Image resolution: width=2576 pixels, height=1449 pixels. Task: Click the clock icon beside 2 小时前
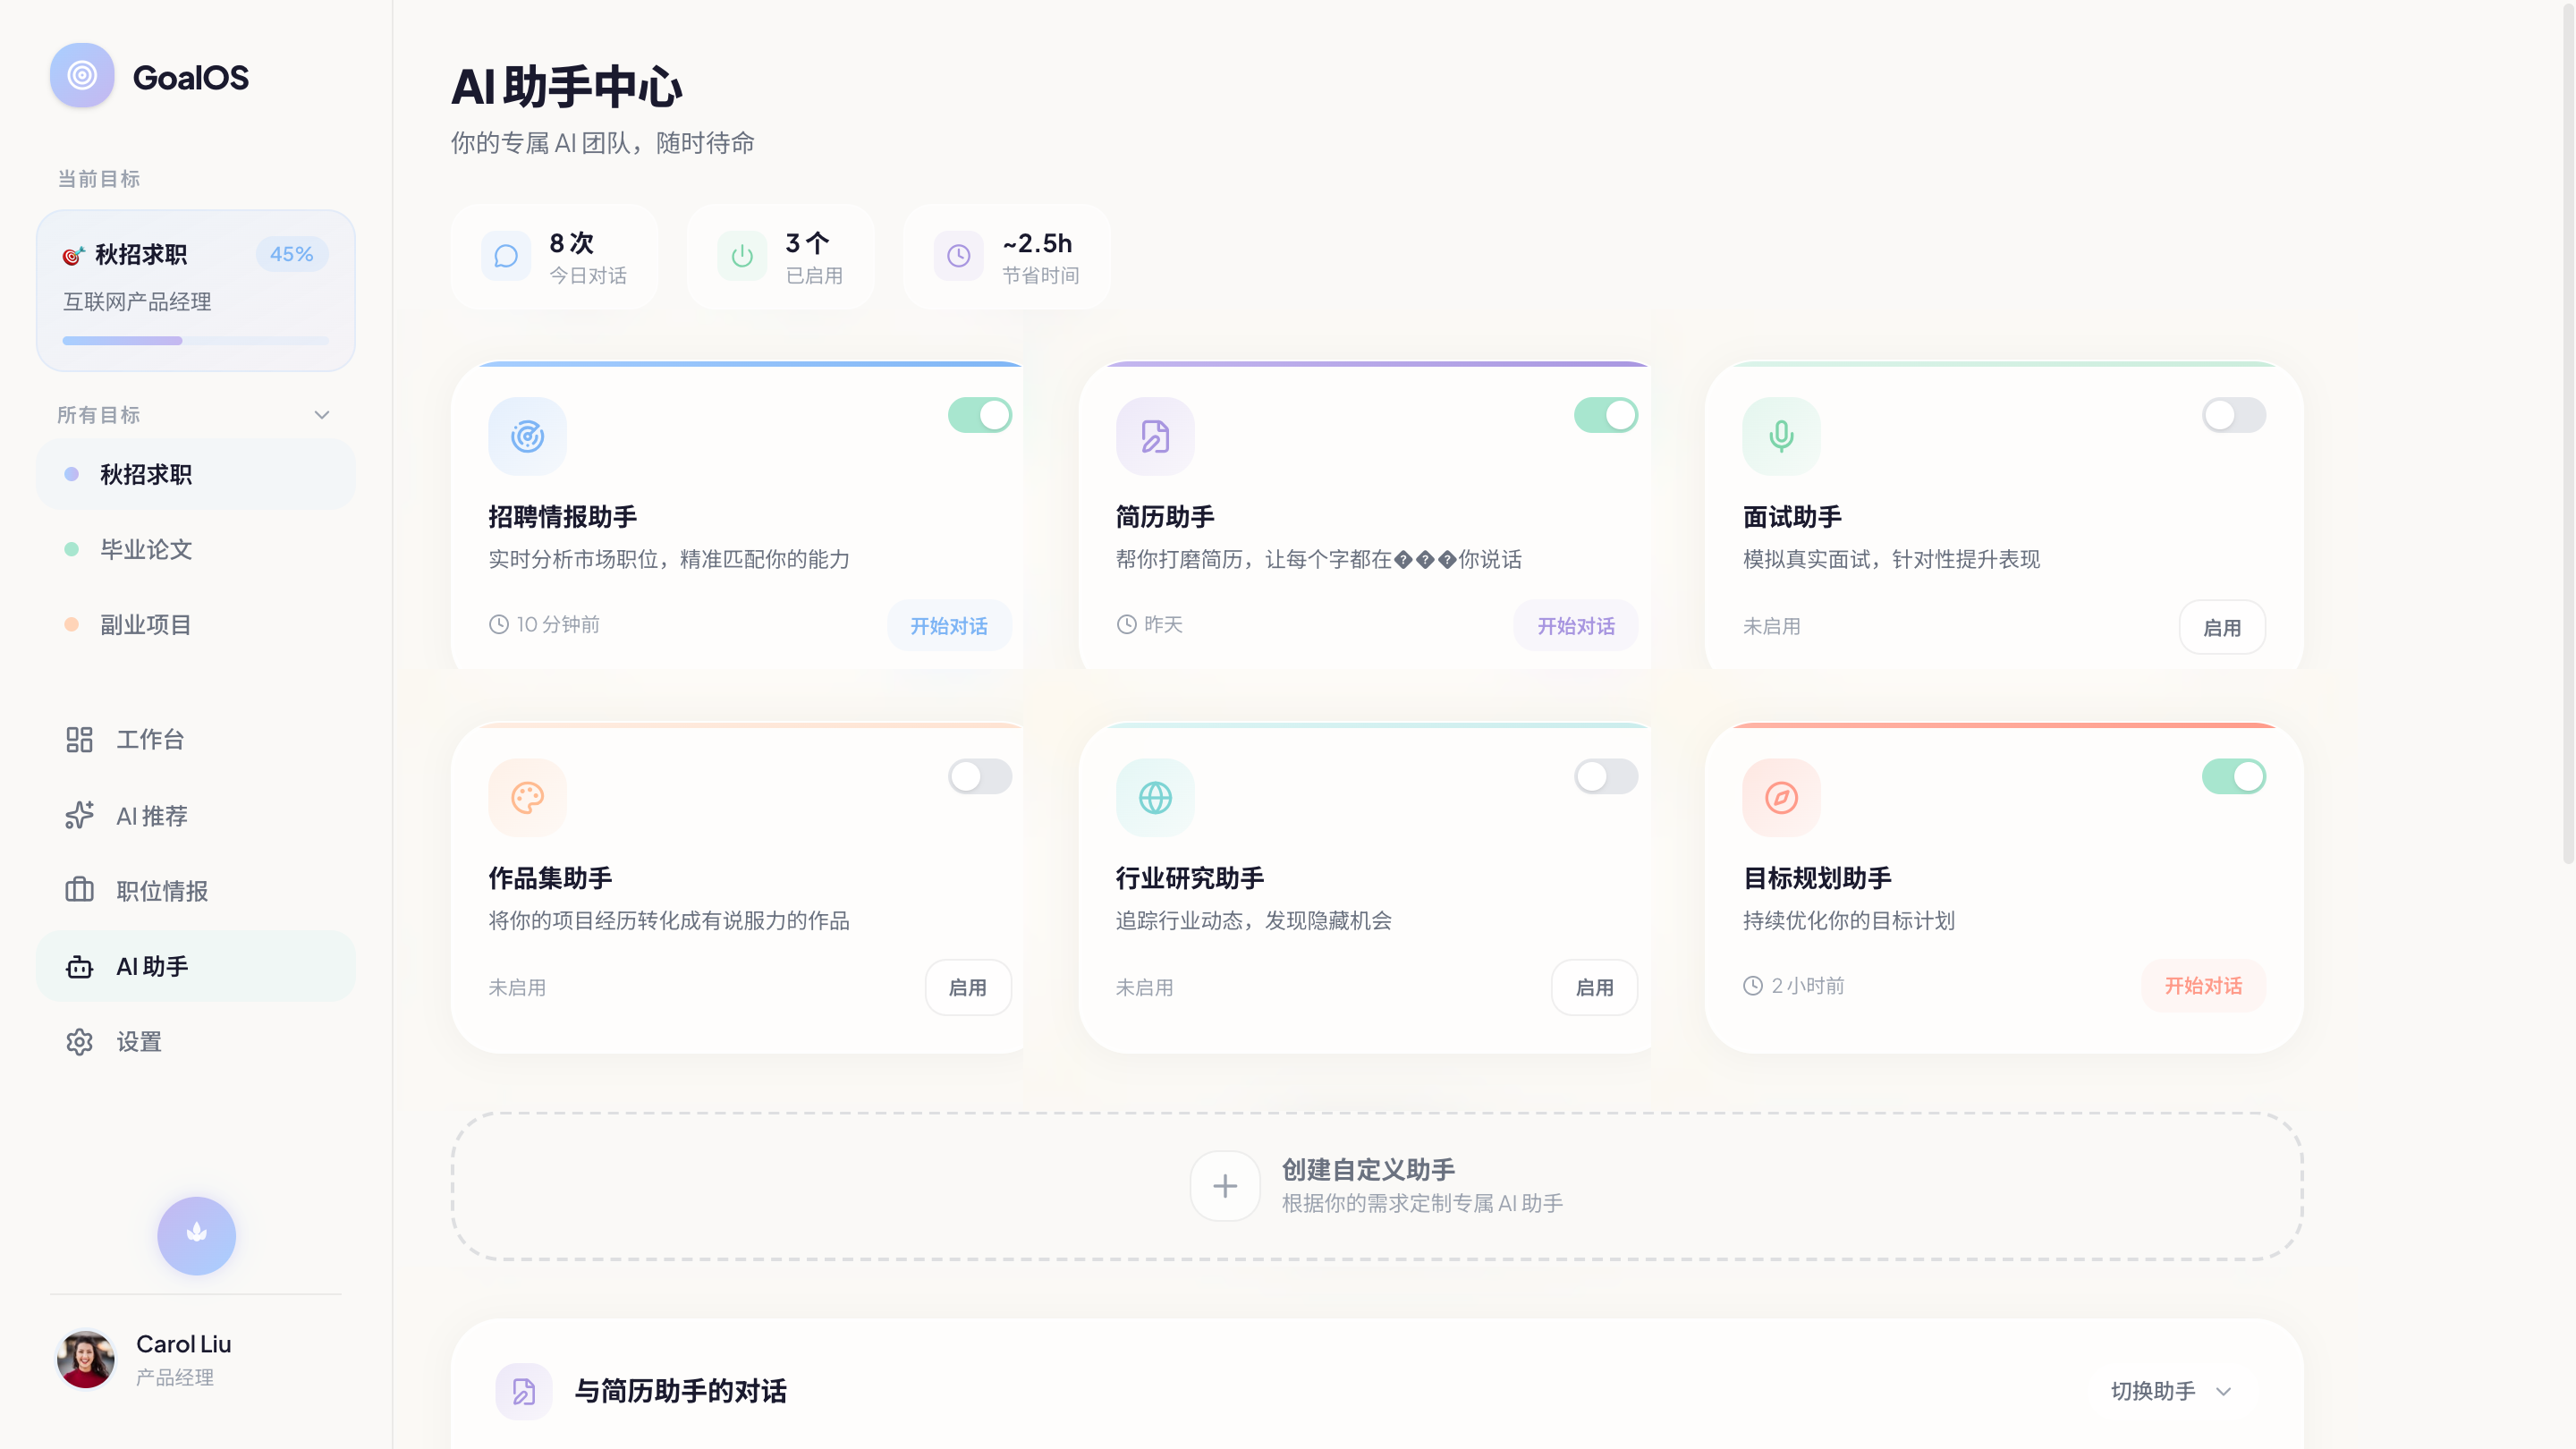pyautogui.click(x=1752, y=985)
